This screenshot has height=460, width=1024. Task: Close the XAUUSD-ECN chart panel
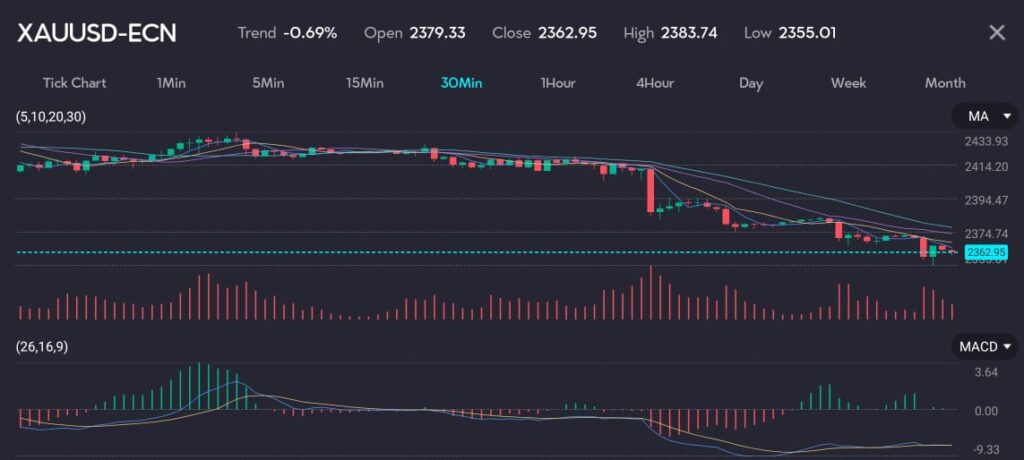pos(996,33)
